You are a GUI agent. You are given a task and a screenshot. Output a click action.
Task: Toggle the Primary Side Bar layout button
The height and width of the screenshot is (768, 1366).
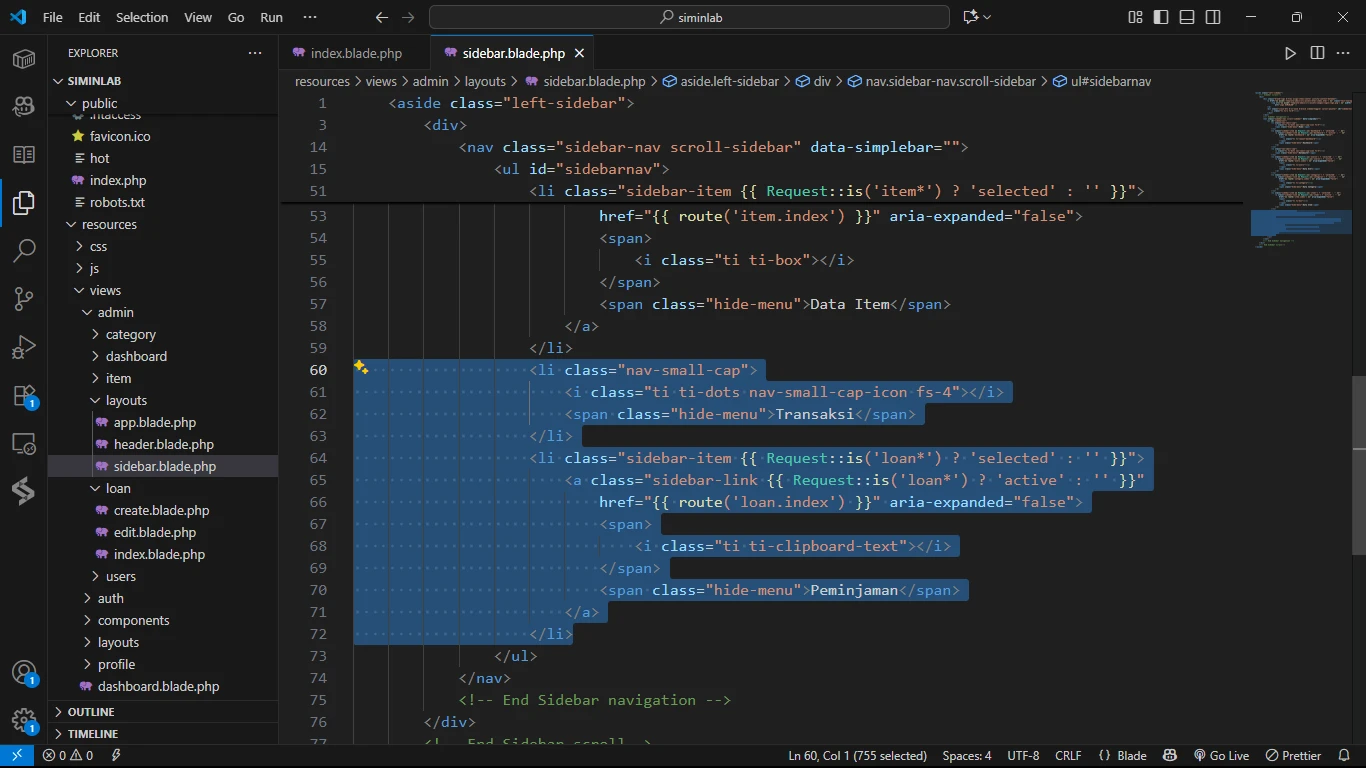[x=1161, y=17]
